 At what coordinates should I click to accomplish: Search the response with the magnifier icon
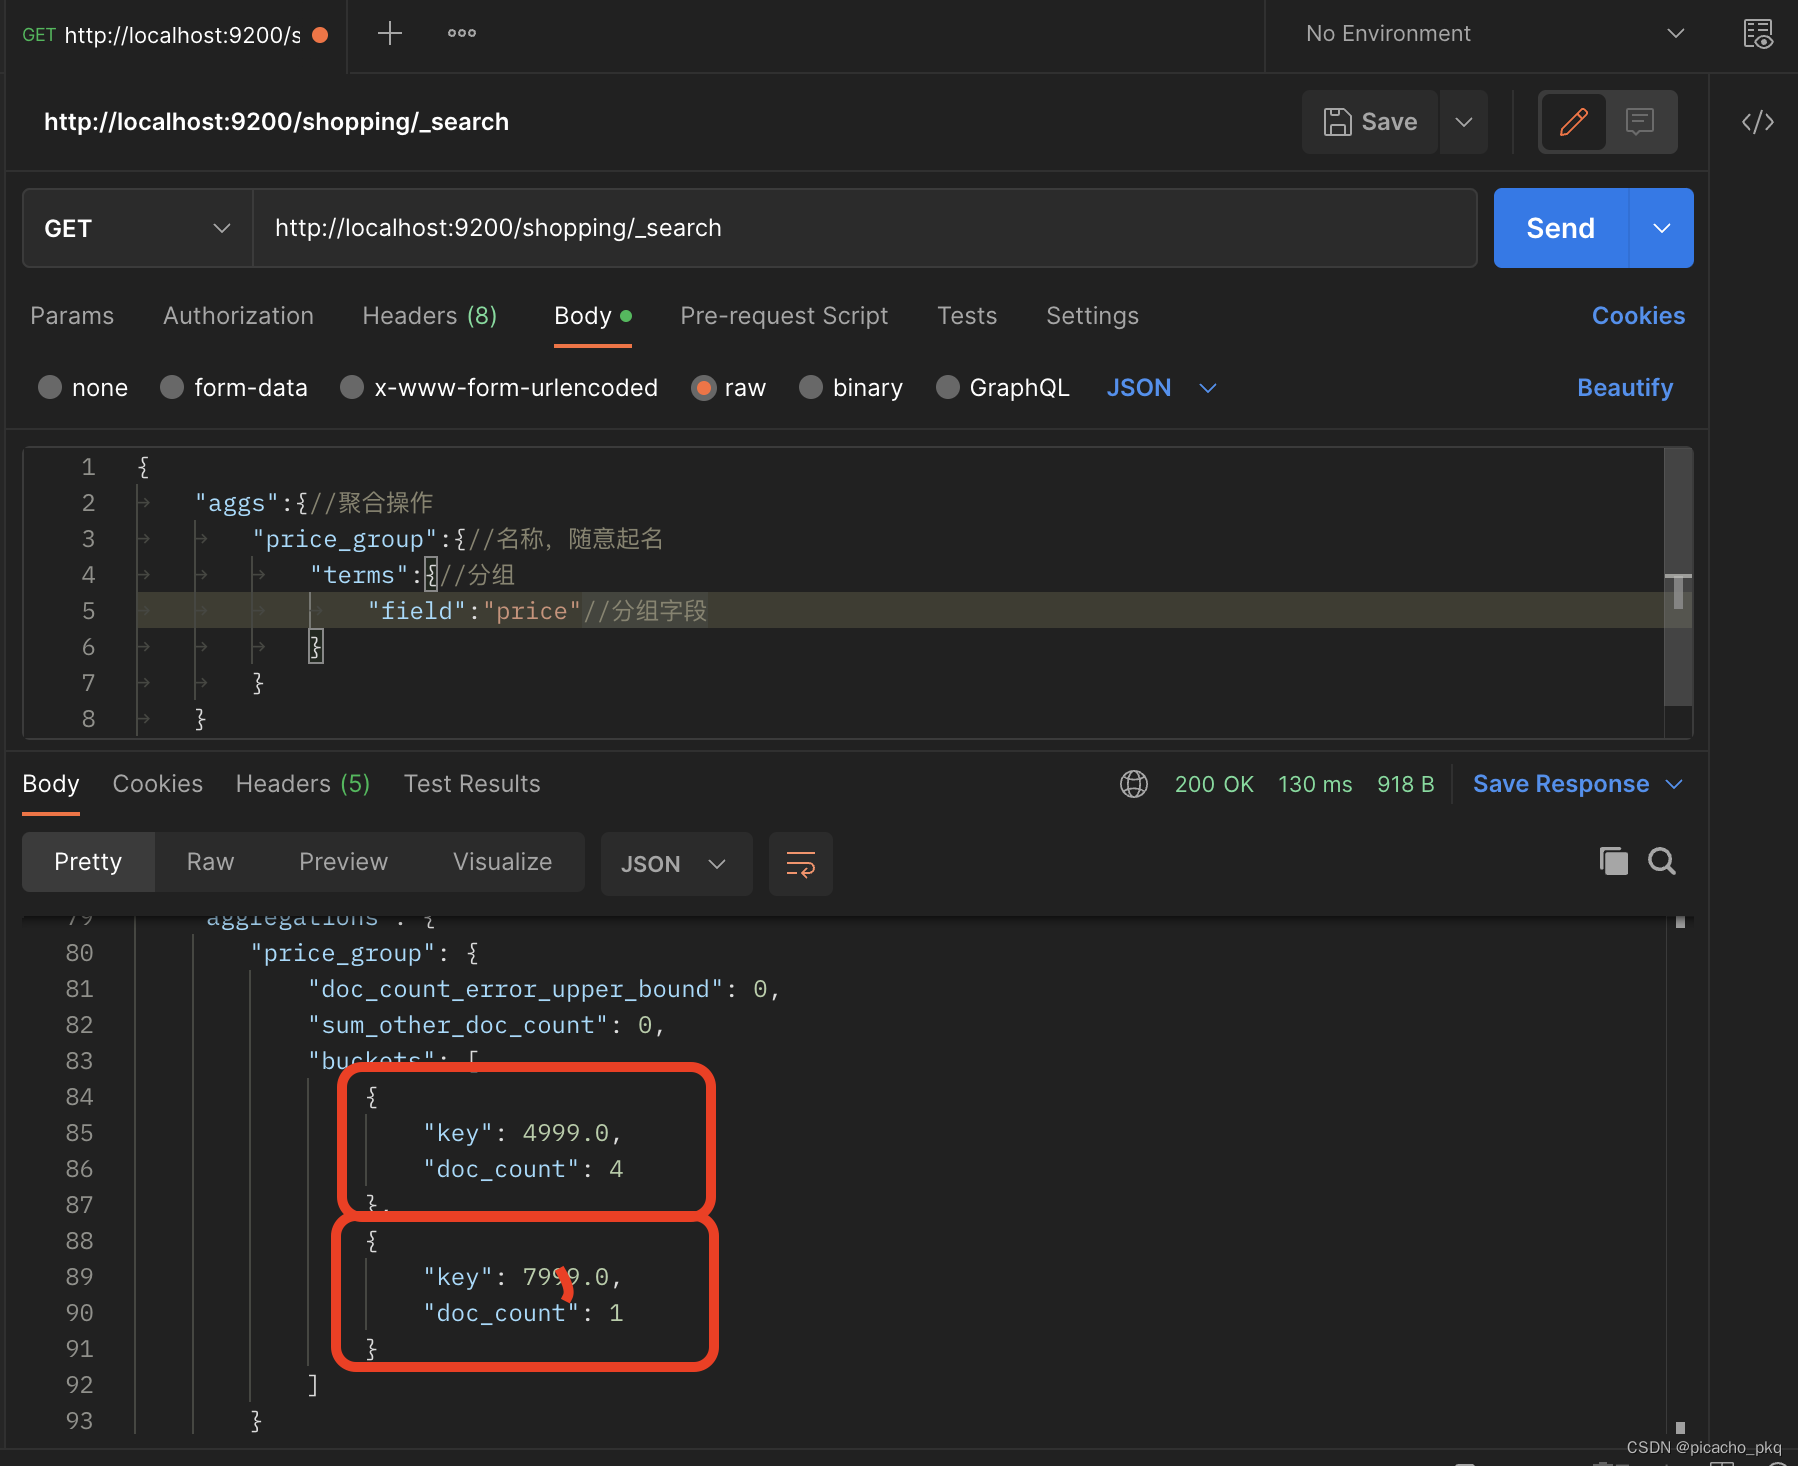(1661, 861)
